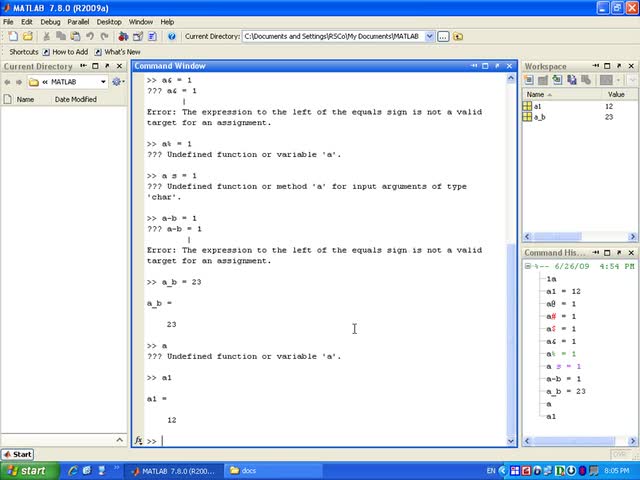This screenshot has height=480, width=640.
Task: Click the Redo arrow icon
Action: [104, 36]
